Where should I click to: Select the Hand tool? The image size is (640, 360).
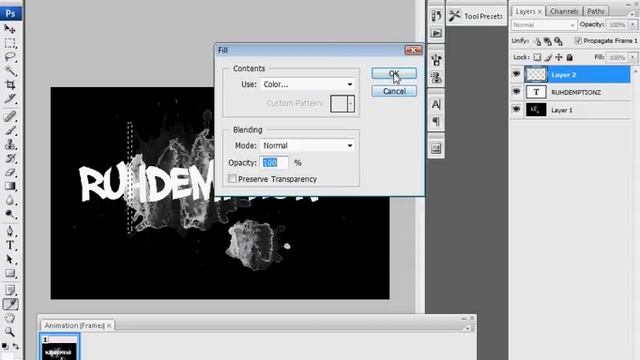pyautogui.click(x=10, y=318)
